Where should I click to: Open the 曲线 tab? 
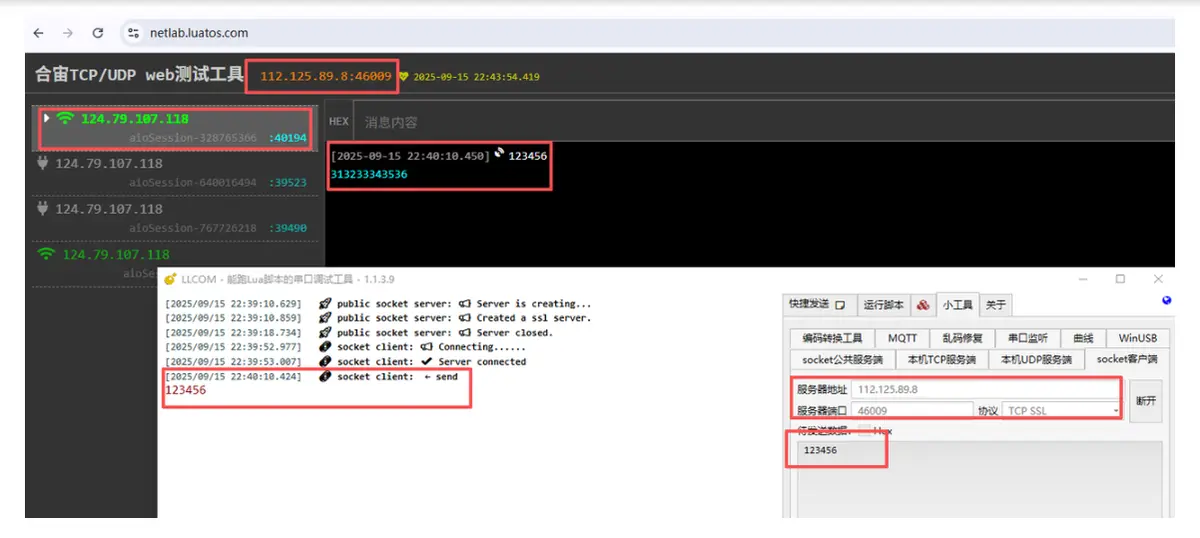coord(1083,338)
